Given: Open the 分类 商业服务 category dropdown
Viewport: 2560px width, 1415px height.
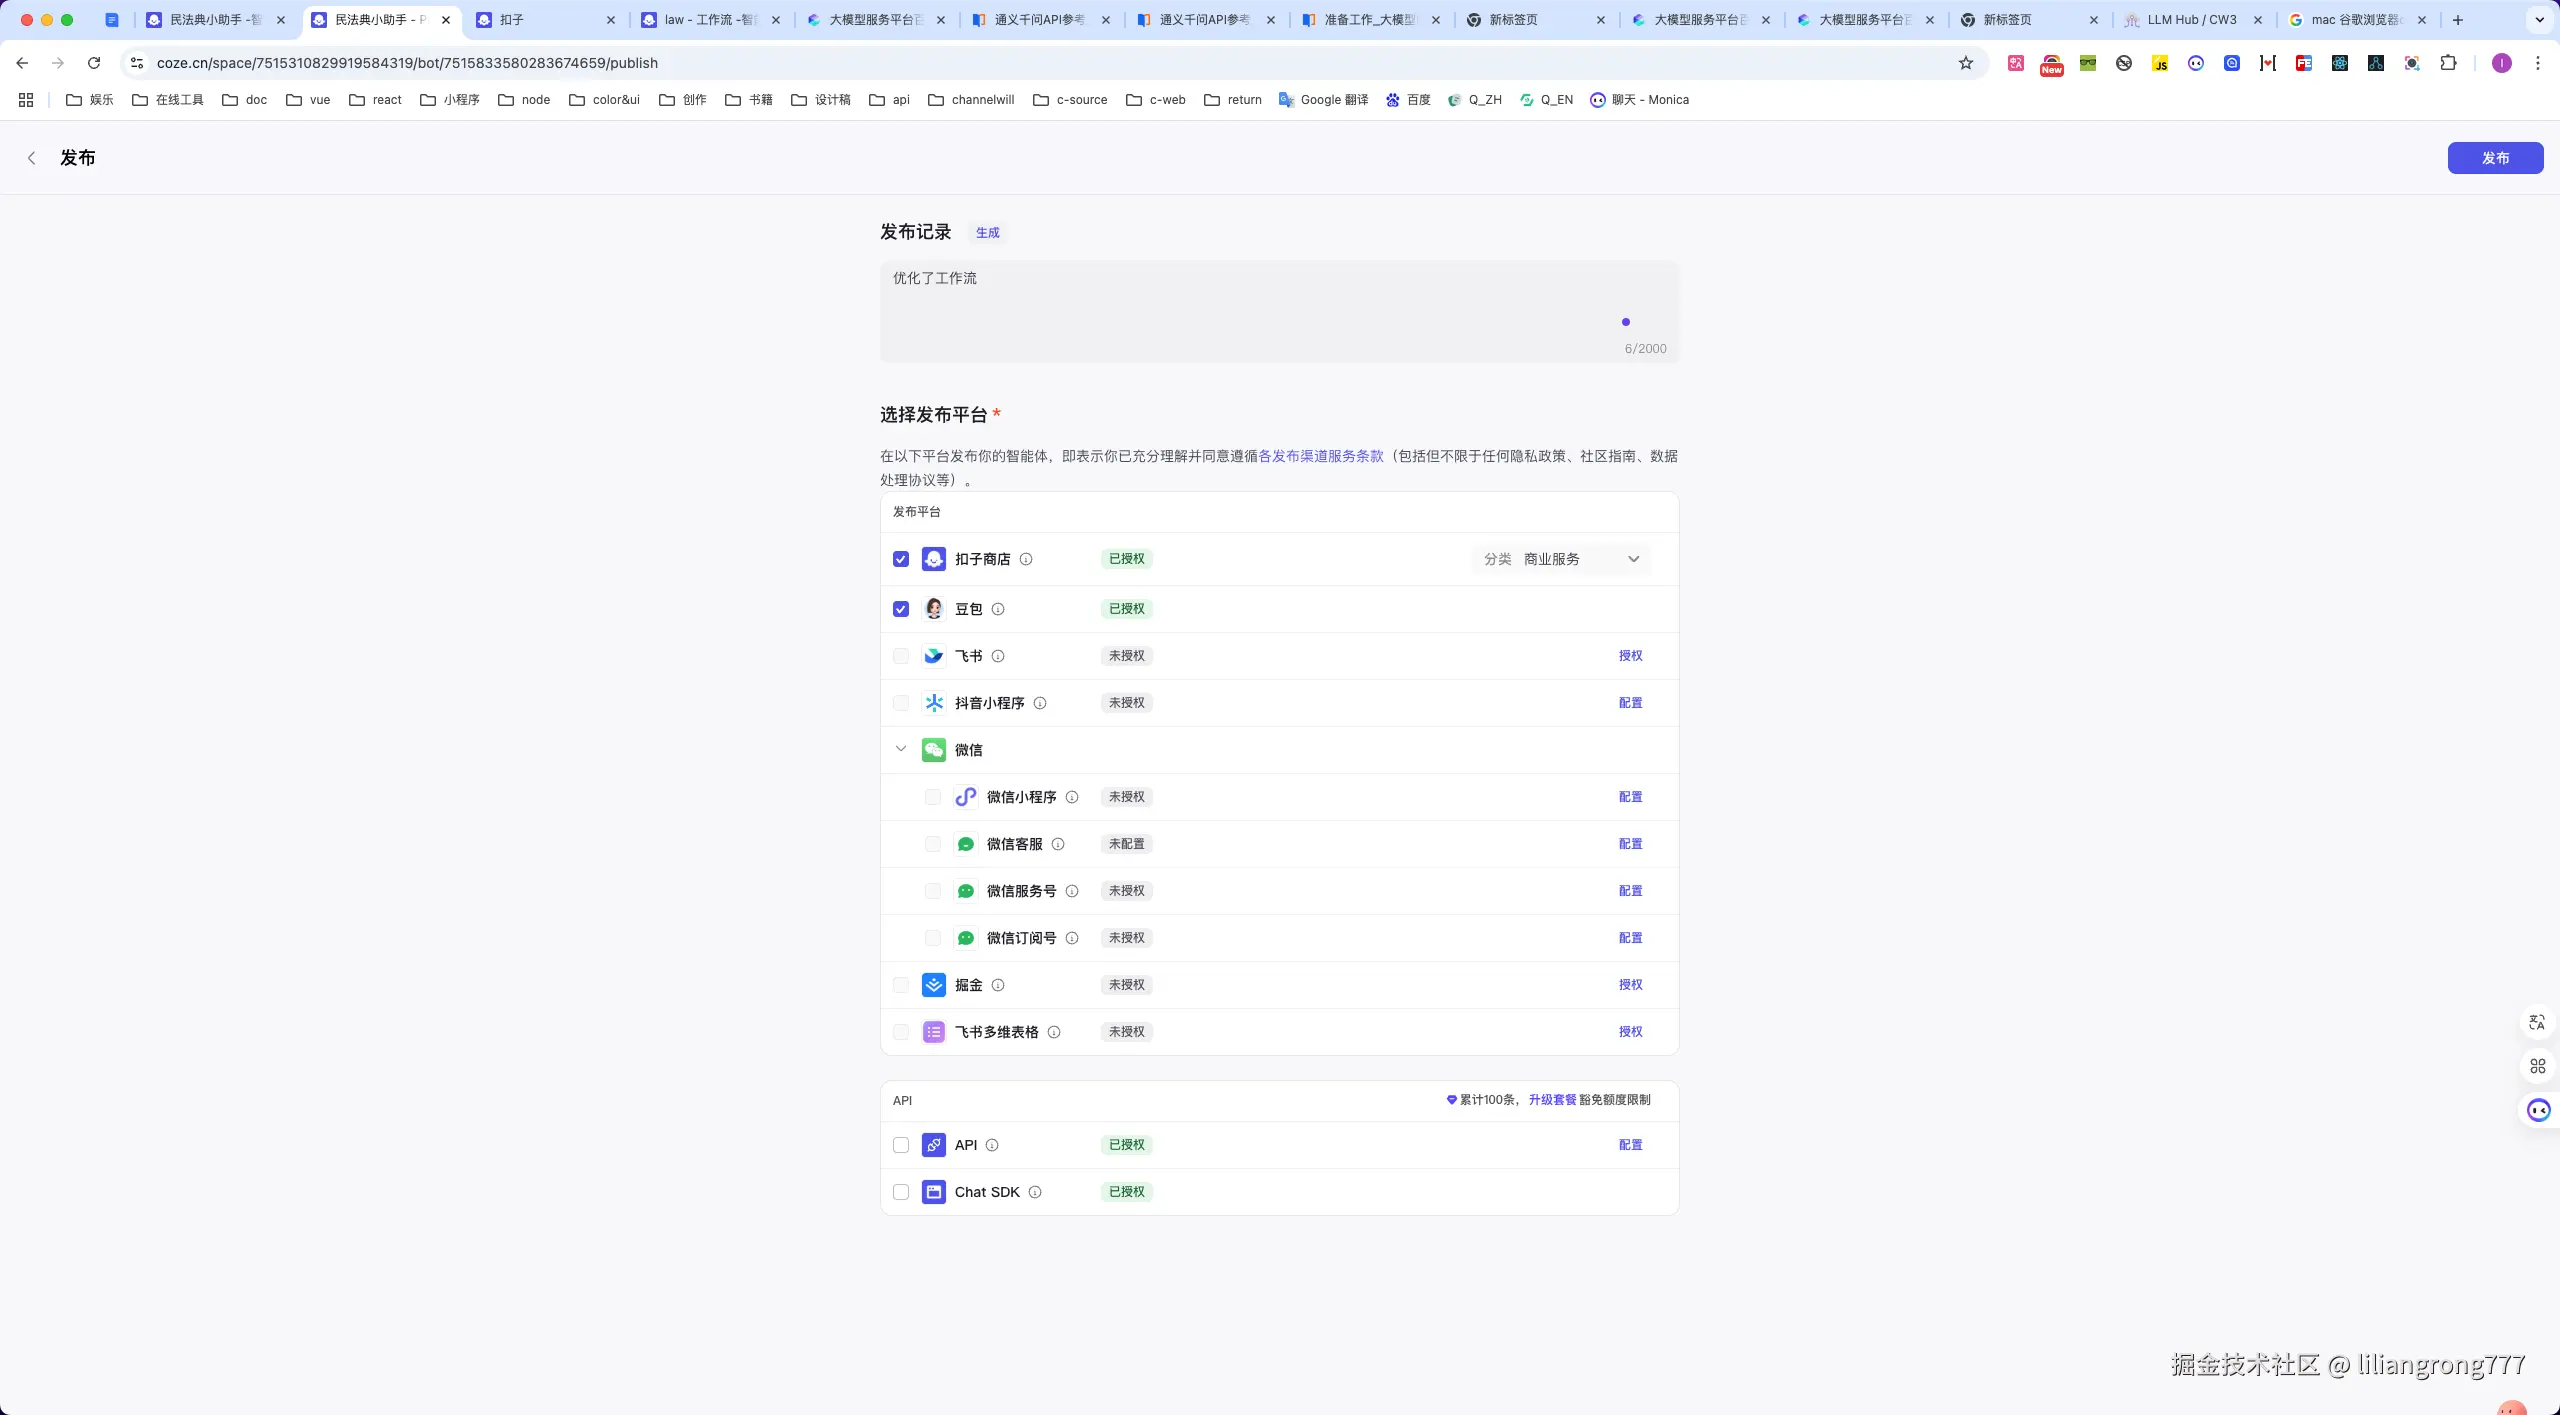Looking at the screenshot, I should pyautogui.click(x=1560, y=559).
